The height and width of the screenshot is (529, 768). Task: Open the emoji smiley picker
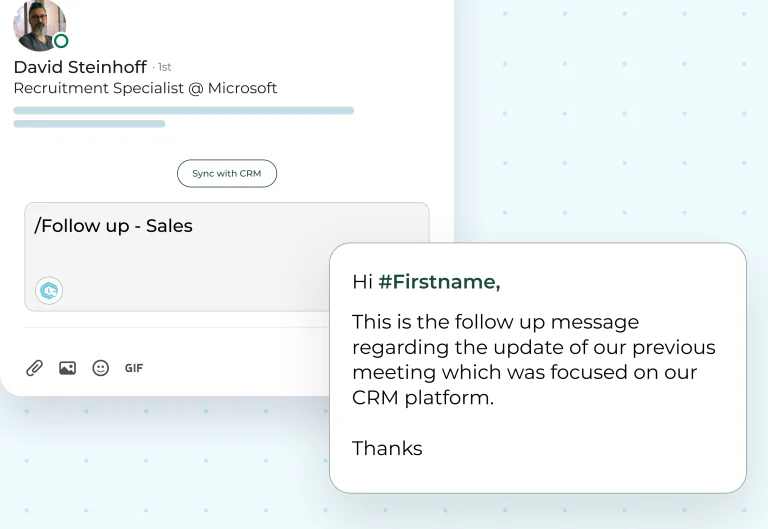(x=100, y=368)
